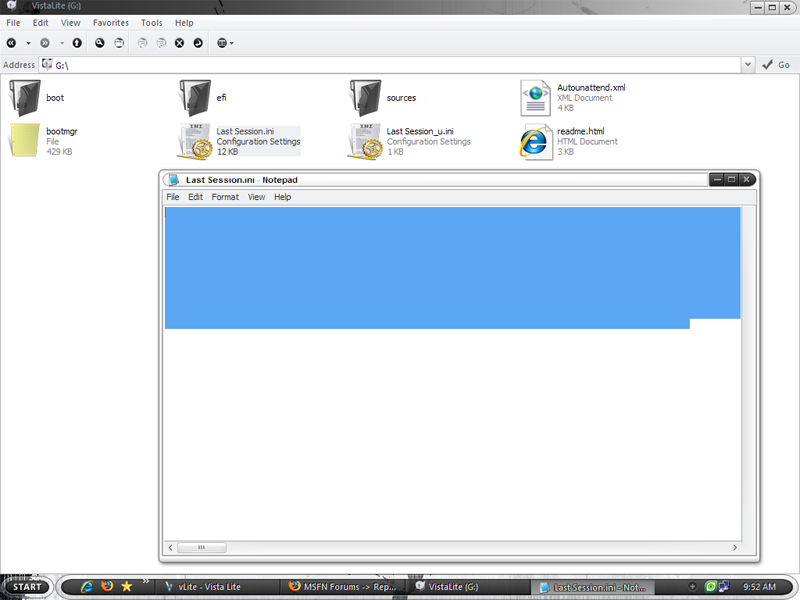800x600 pixels.
Task: Click Notepad's scroll left arrow
Action: [x=171, y=547]
